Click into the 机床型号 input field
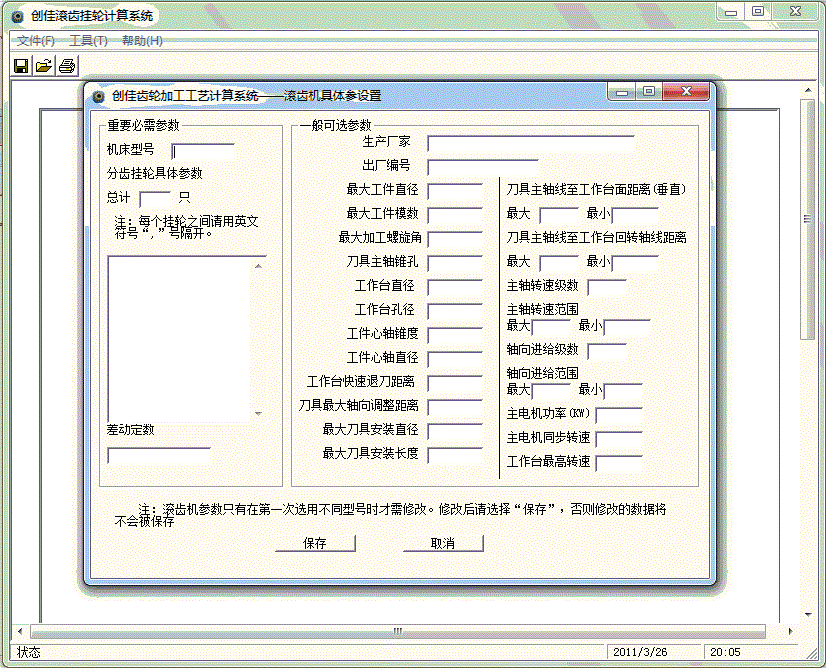The height and width of the screenshot is (668, 826). click(x=203, y=148)
